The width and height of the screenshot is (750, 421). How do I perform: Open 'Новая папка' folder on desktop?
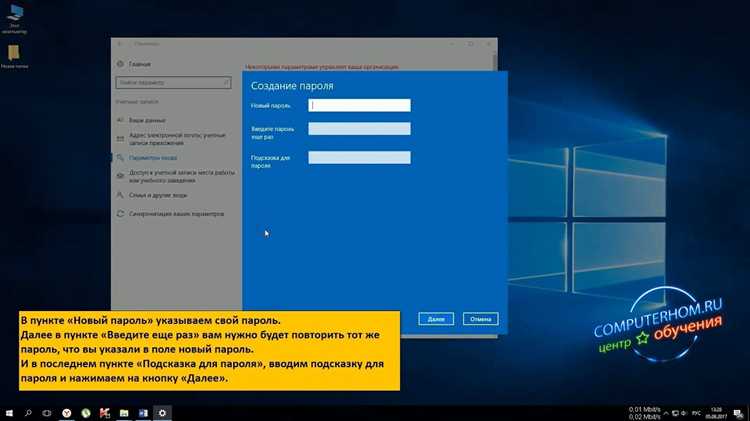(x=14, y=56)
